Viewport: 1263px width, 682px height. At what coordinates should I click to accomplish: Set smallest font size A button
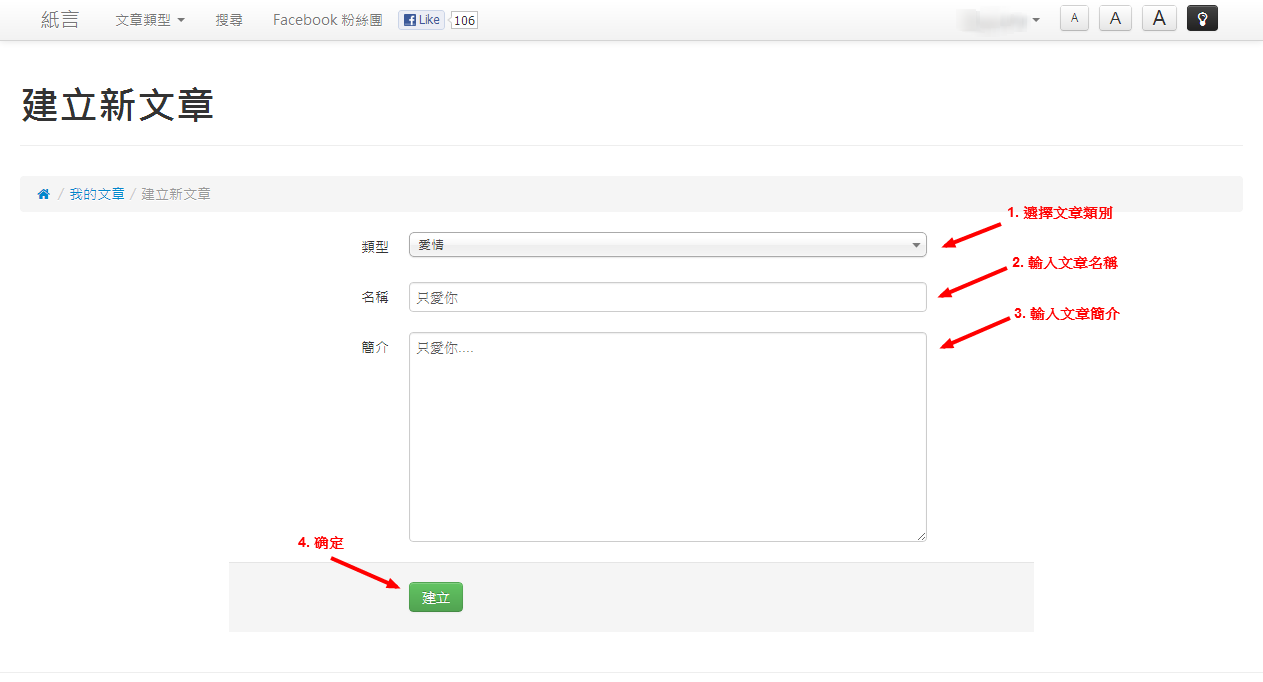(1074, 18)
